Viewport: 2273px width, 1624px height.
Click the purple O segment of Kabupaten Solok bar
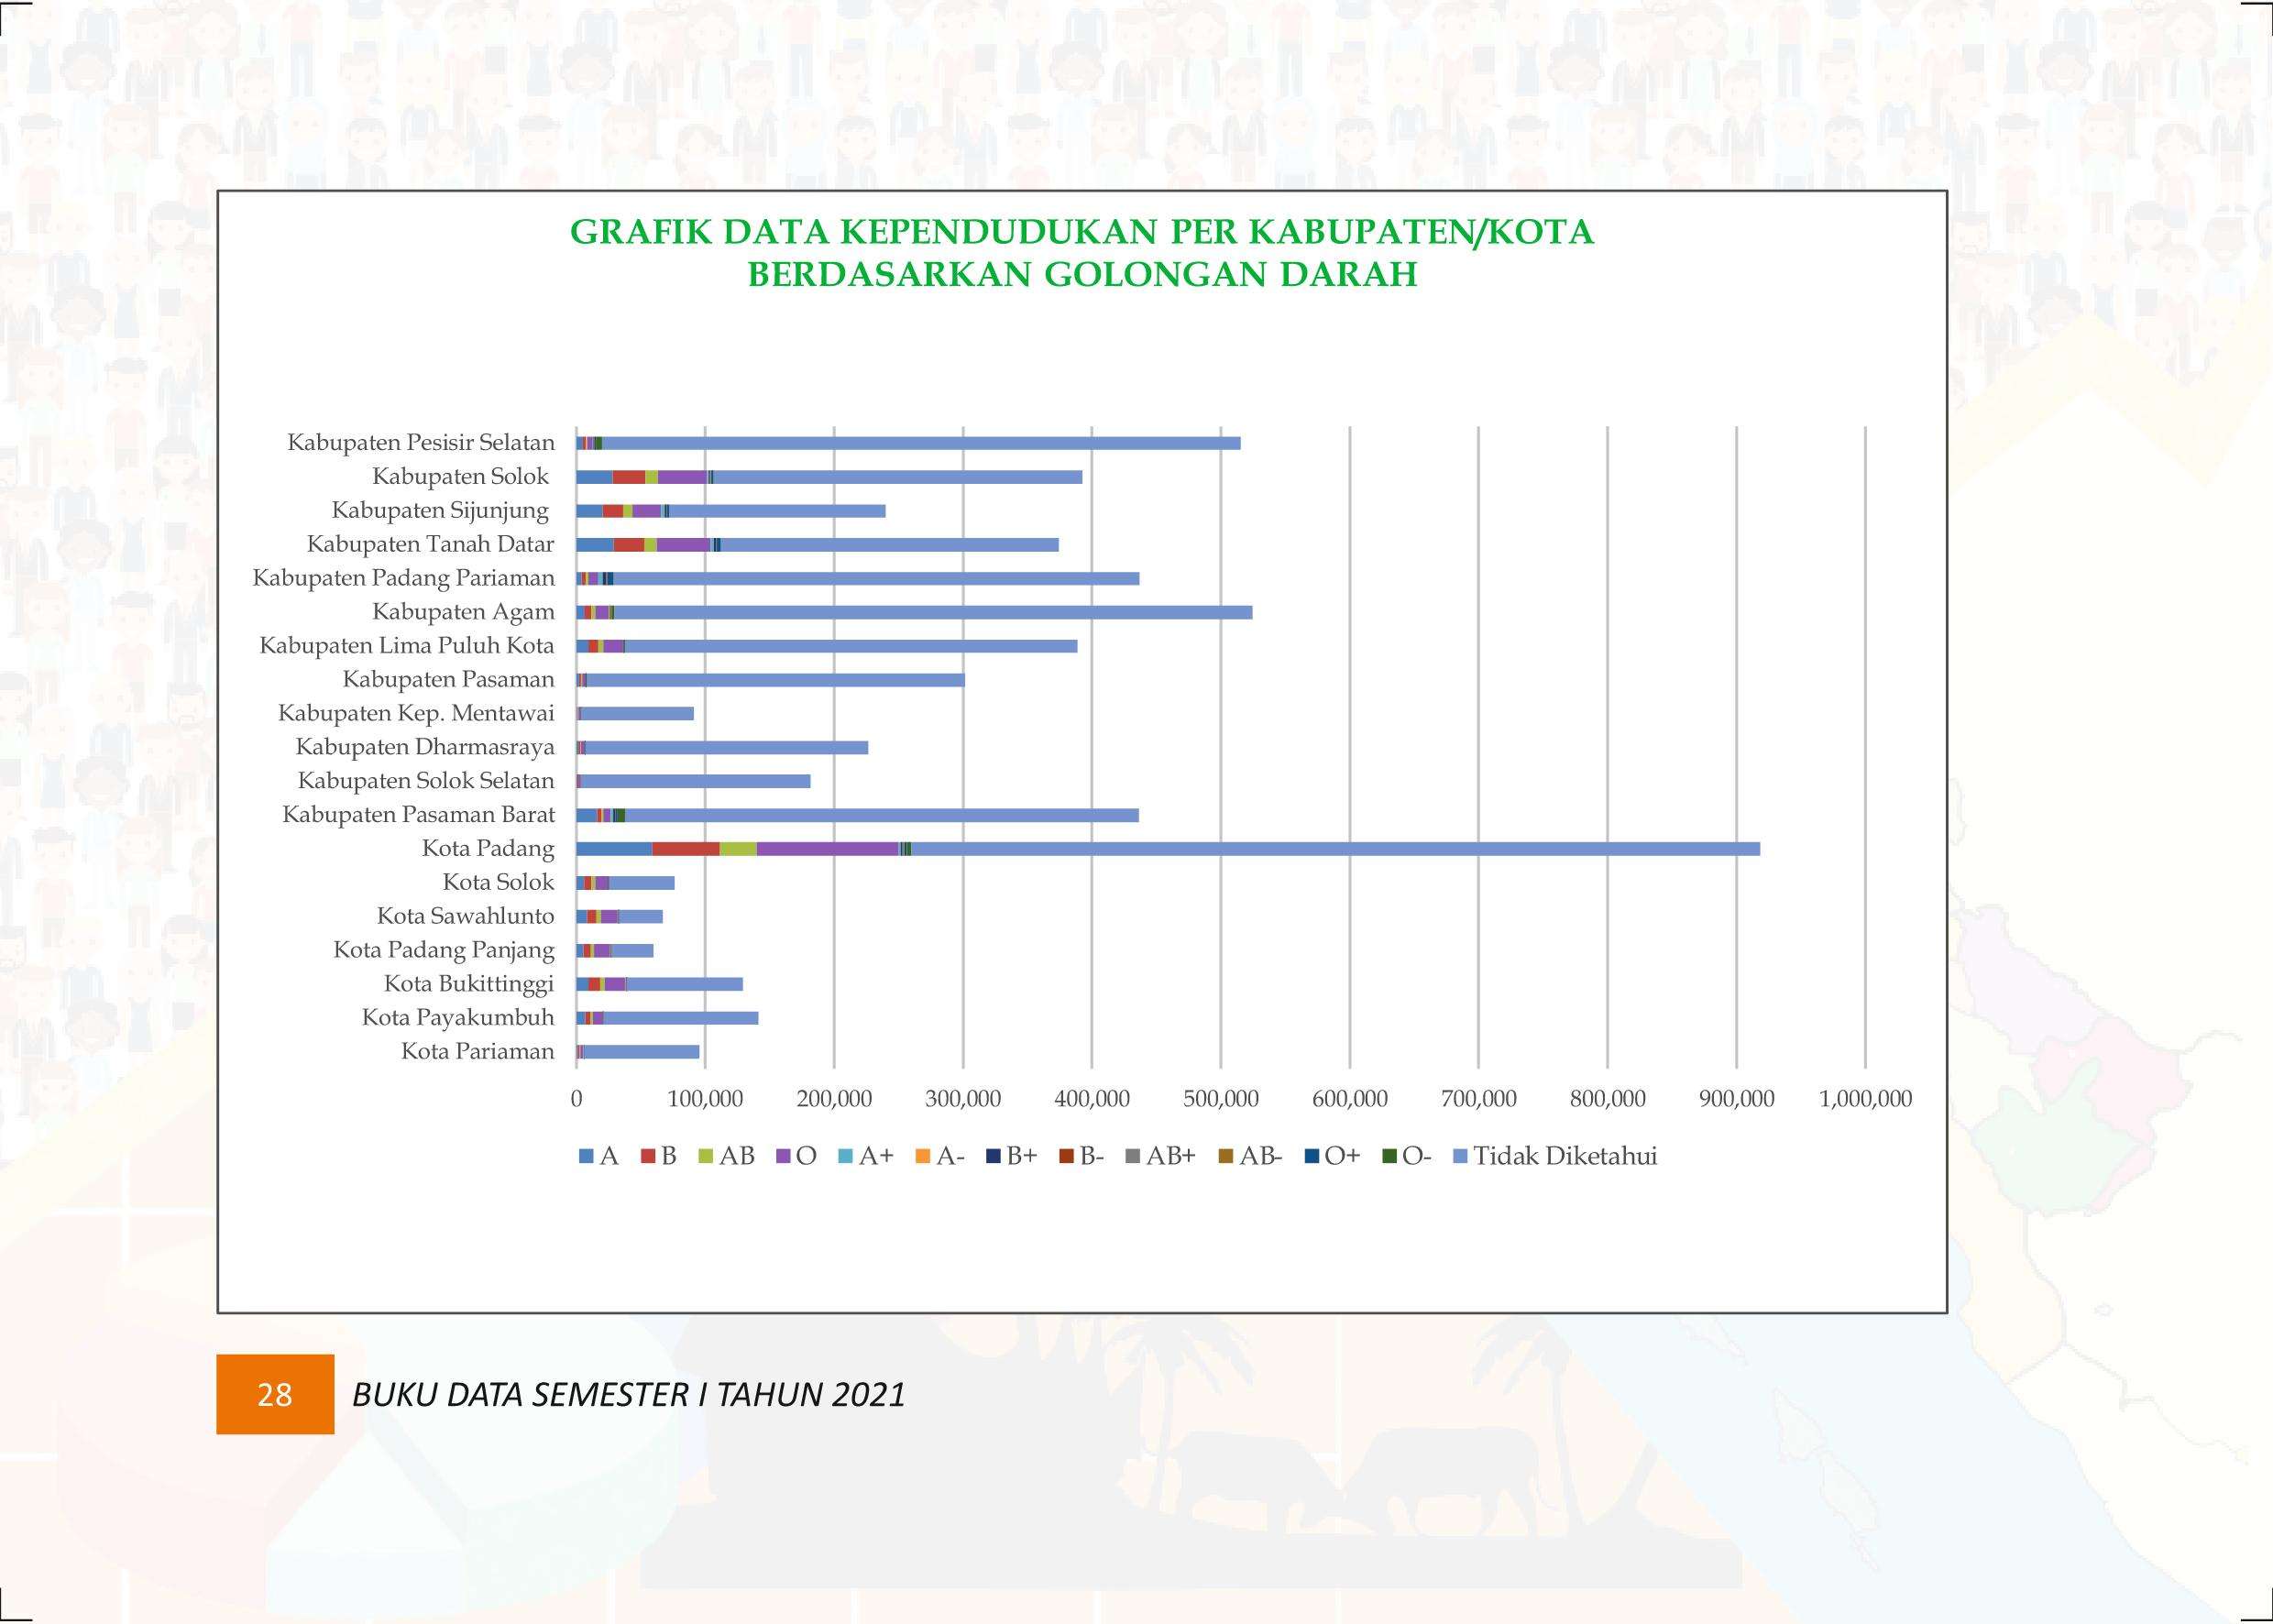[682, 477]
